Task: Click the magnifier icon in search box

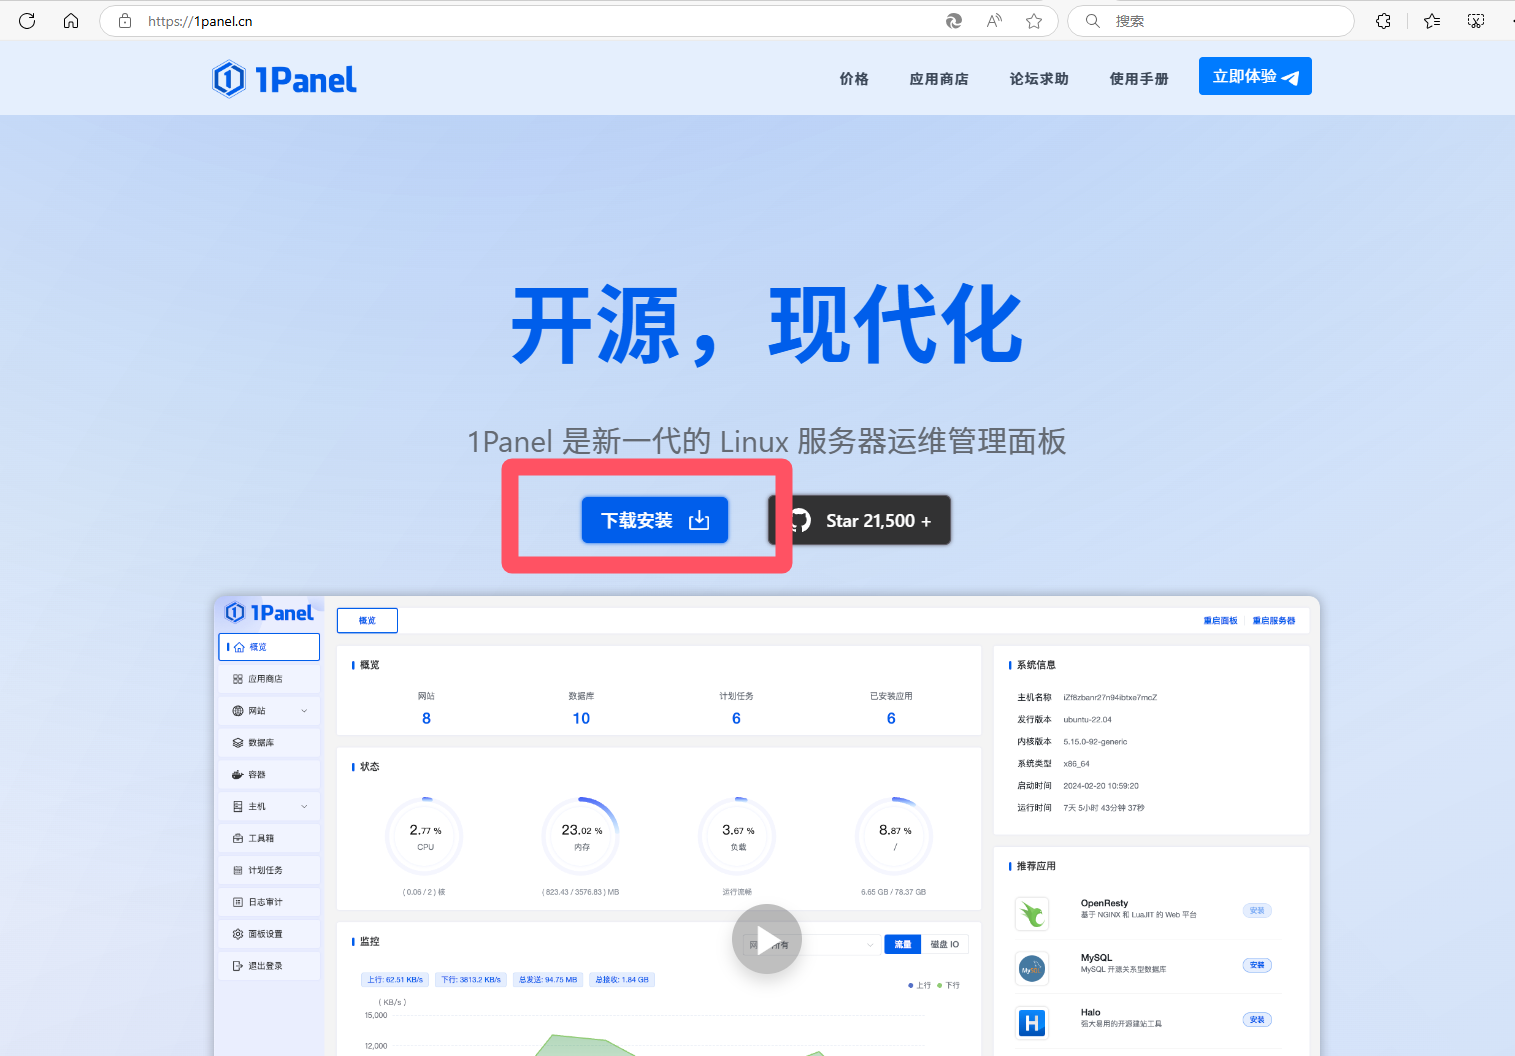Action: 1093,21
